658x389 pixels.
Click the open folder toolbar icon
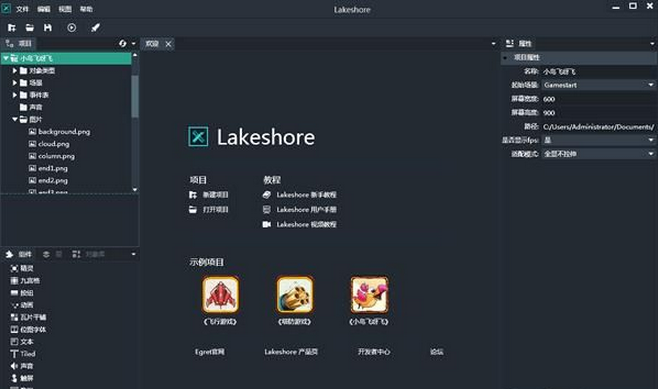point(29,28)
